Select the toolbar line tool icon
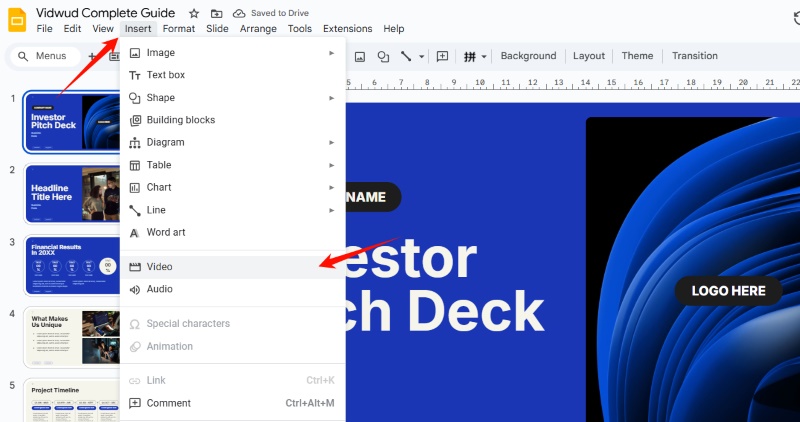The height and width of the screenshot is (422, 800). coord(406,56)
